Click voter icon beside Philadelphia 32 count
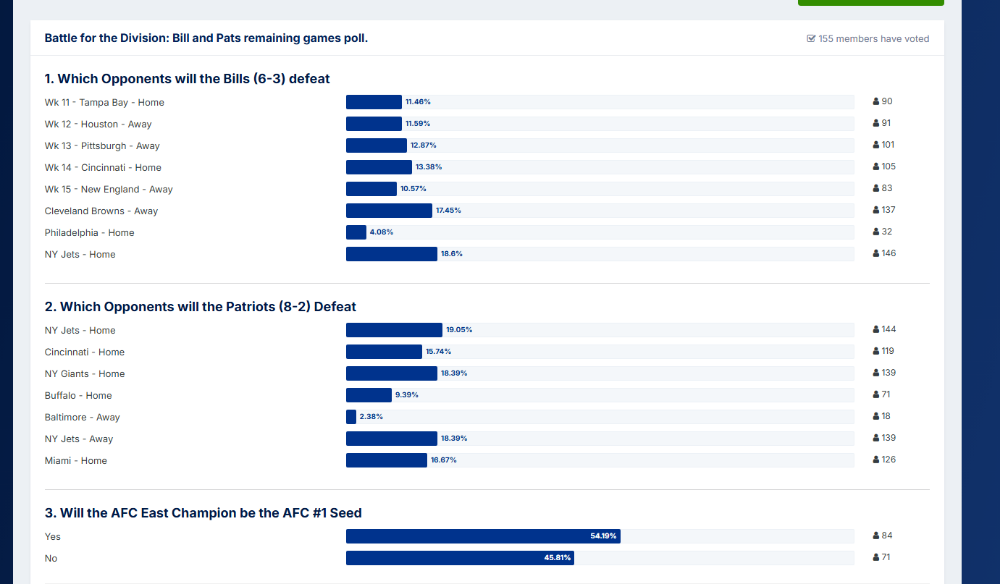 [x=876, y=232]
